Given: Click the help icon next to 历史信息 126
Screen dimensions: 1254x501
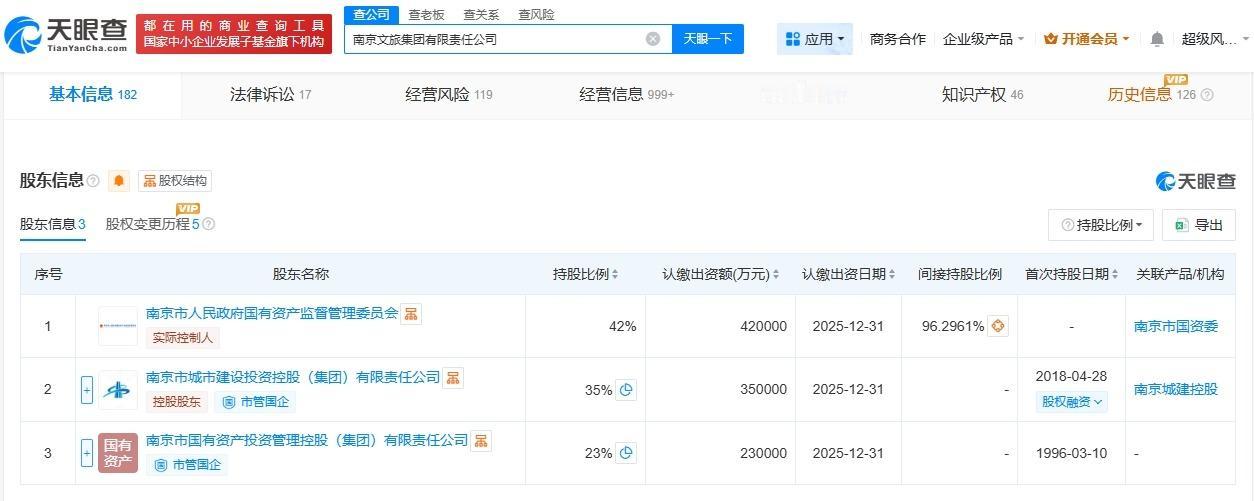Looking at the screenshot, I should 1207,95.
